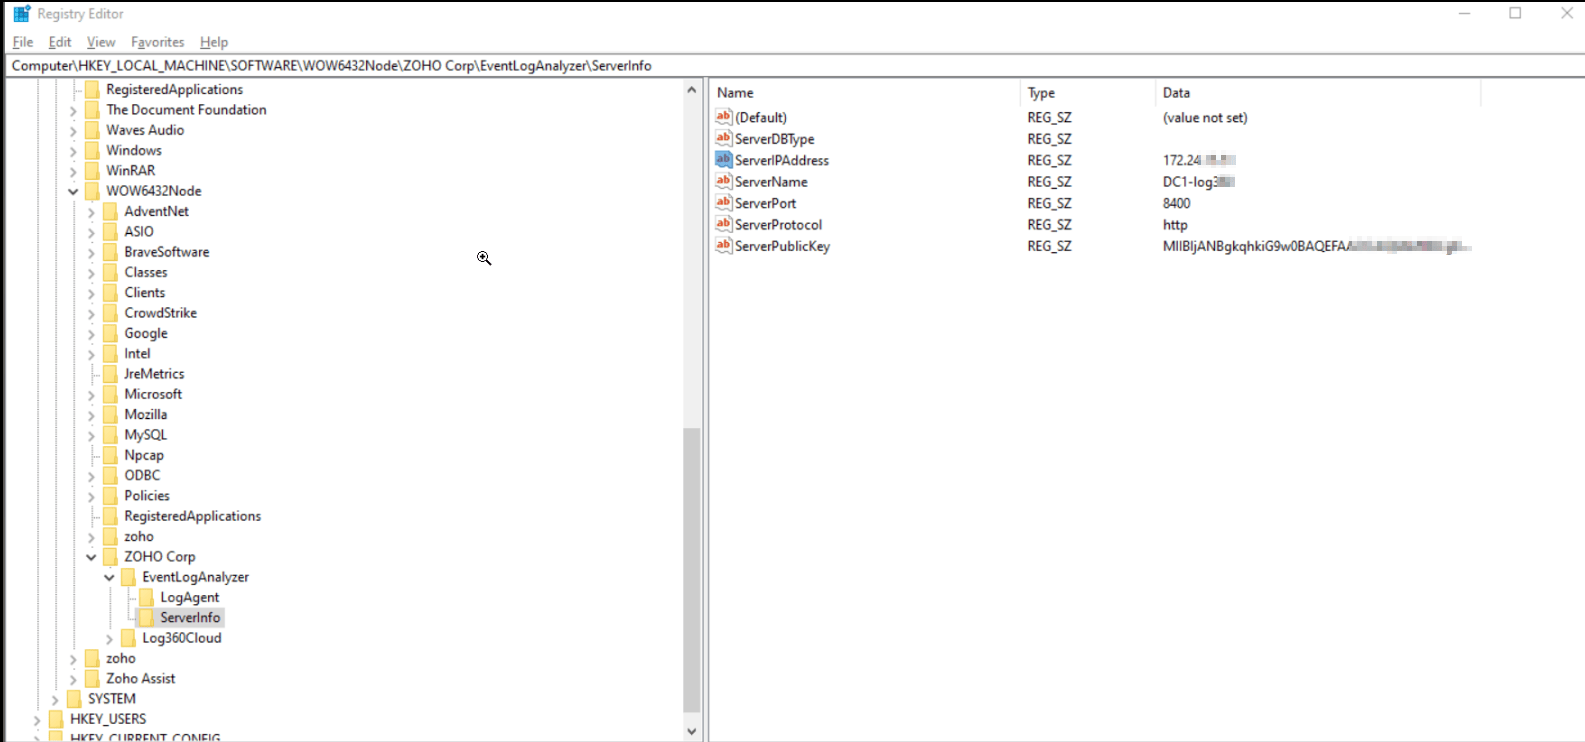Screen dimensions: 1585x742
Task: Expand the Windows key
Action: pyautogui.click(x=73, y=151)
